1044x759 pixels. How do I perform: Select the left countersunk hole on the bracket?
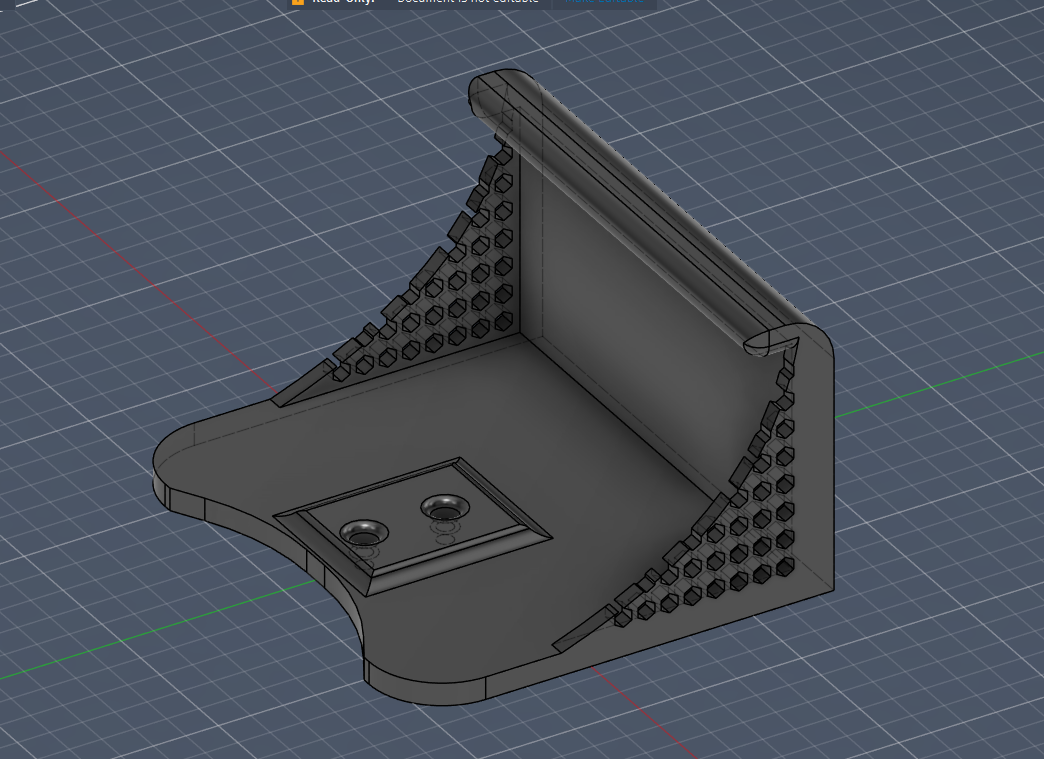pyautogui.click(x=364, y=533)
